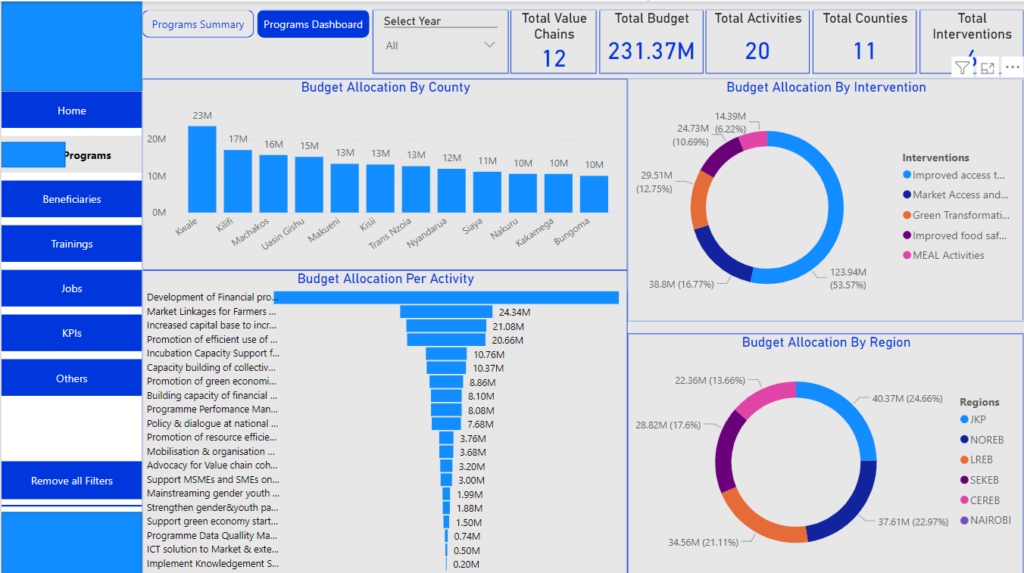Open the Select Year dropdown
The width and height of the screenshot is (1024, 573).
click(x=440, y=45)
